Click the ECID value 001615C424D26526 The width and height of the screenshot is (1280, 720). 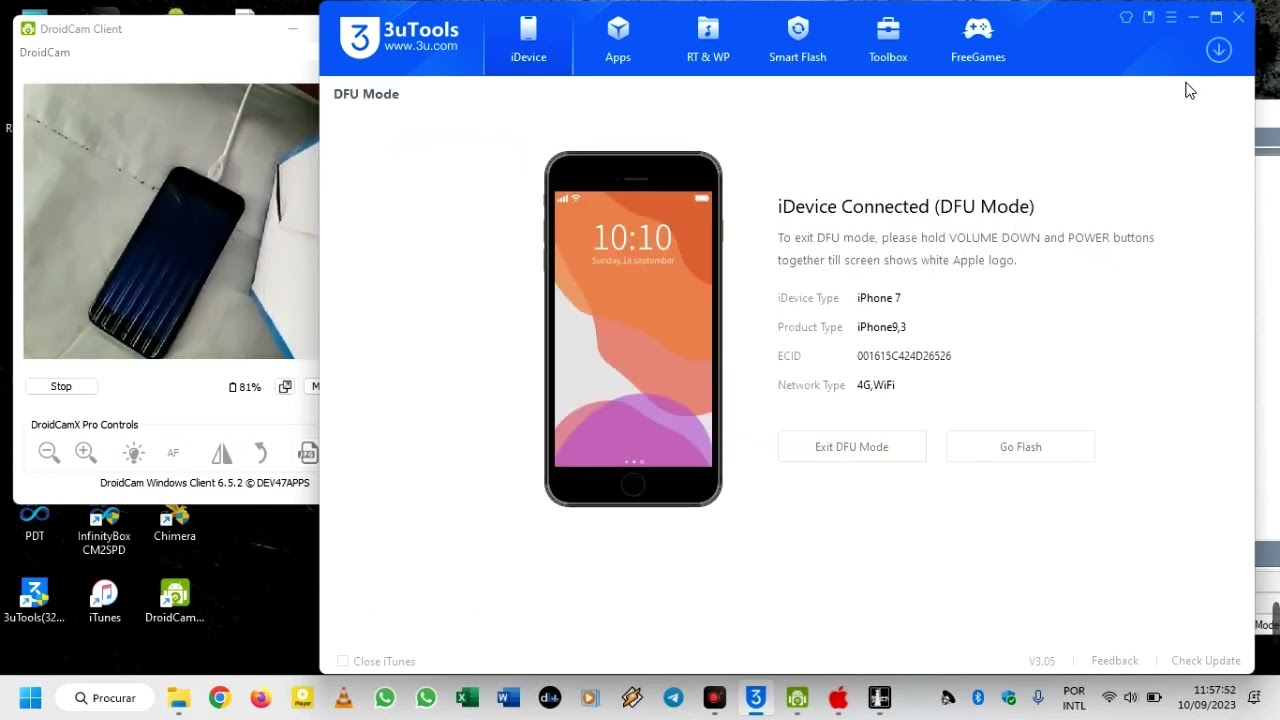[904, 356]
